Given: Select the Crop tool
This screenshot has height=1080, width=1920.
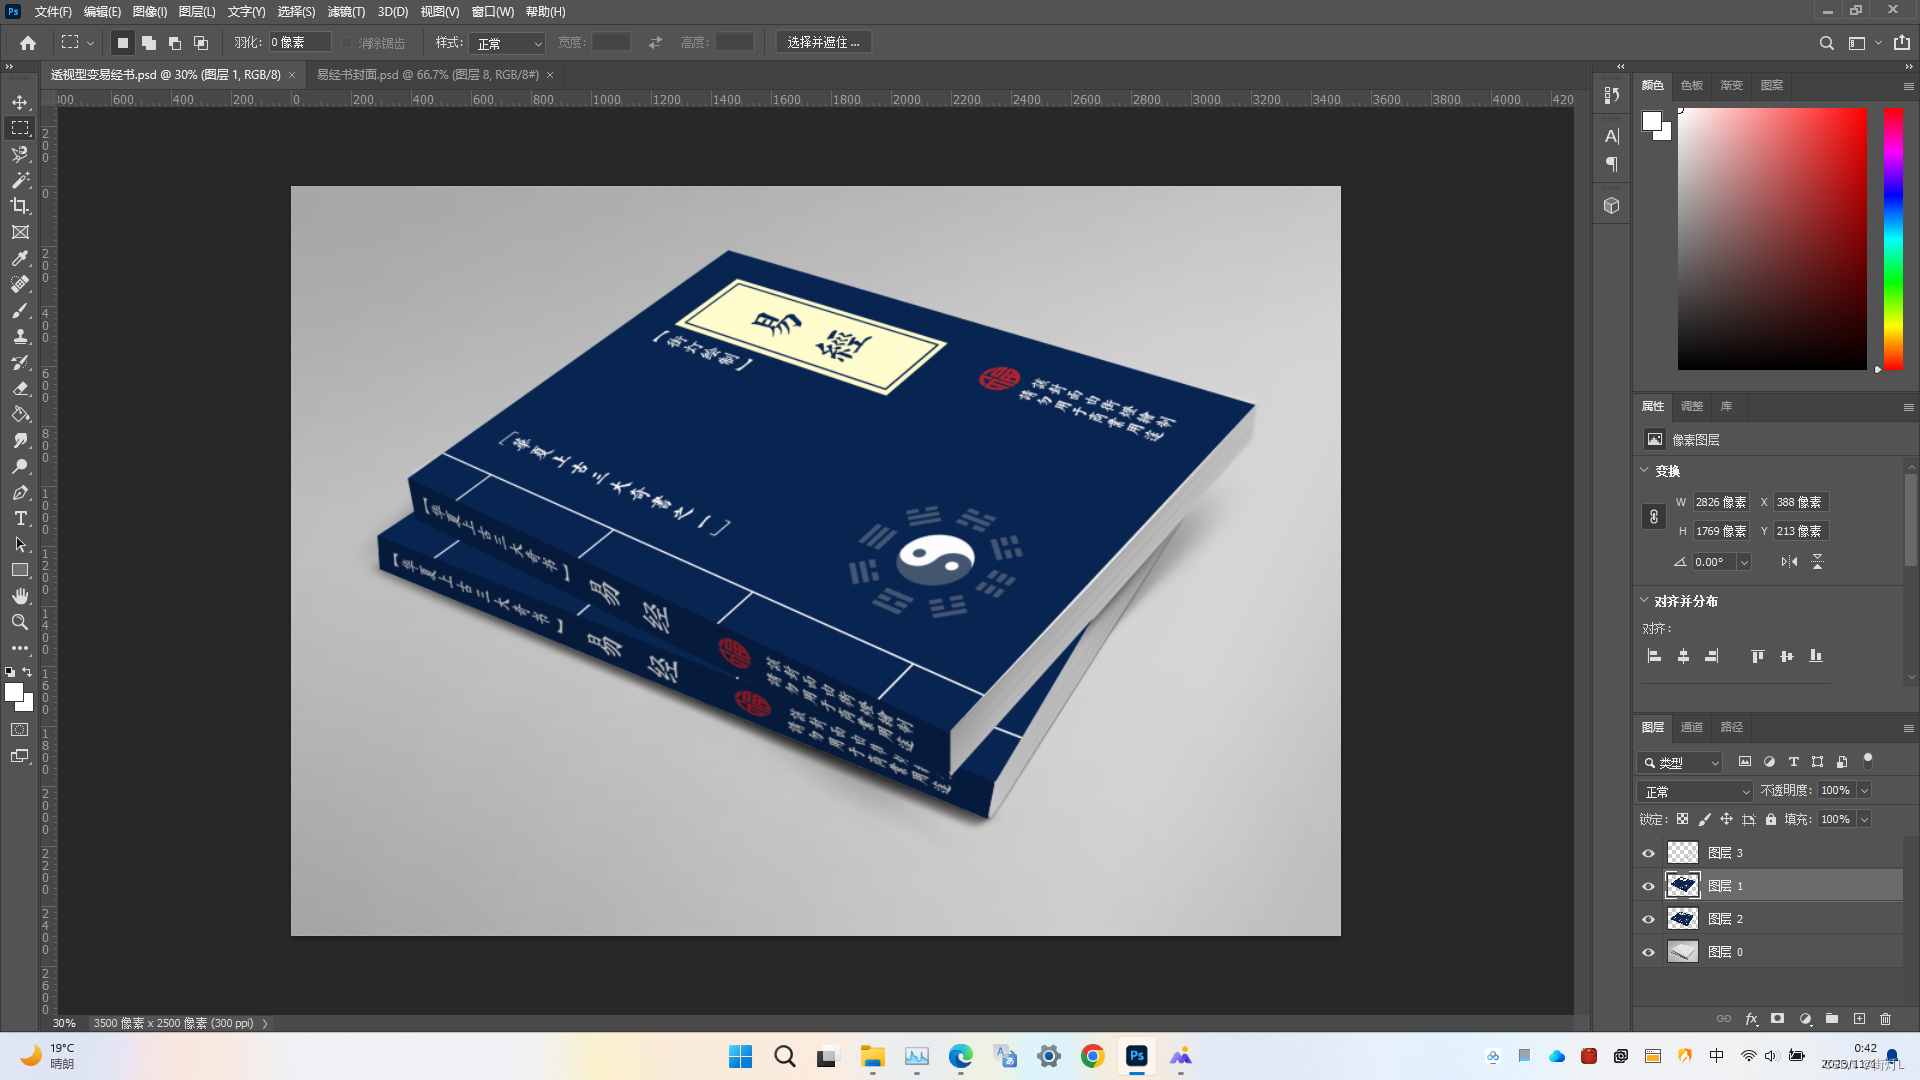Looking at the screenshot, I should 20,206.
